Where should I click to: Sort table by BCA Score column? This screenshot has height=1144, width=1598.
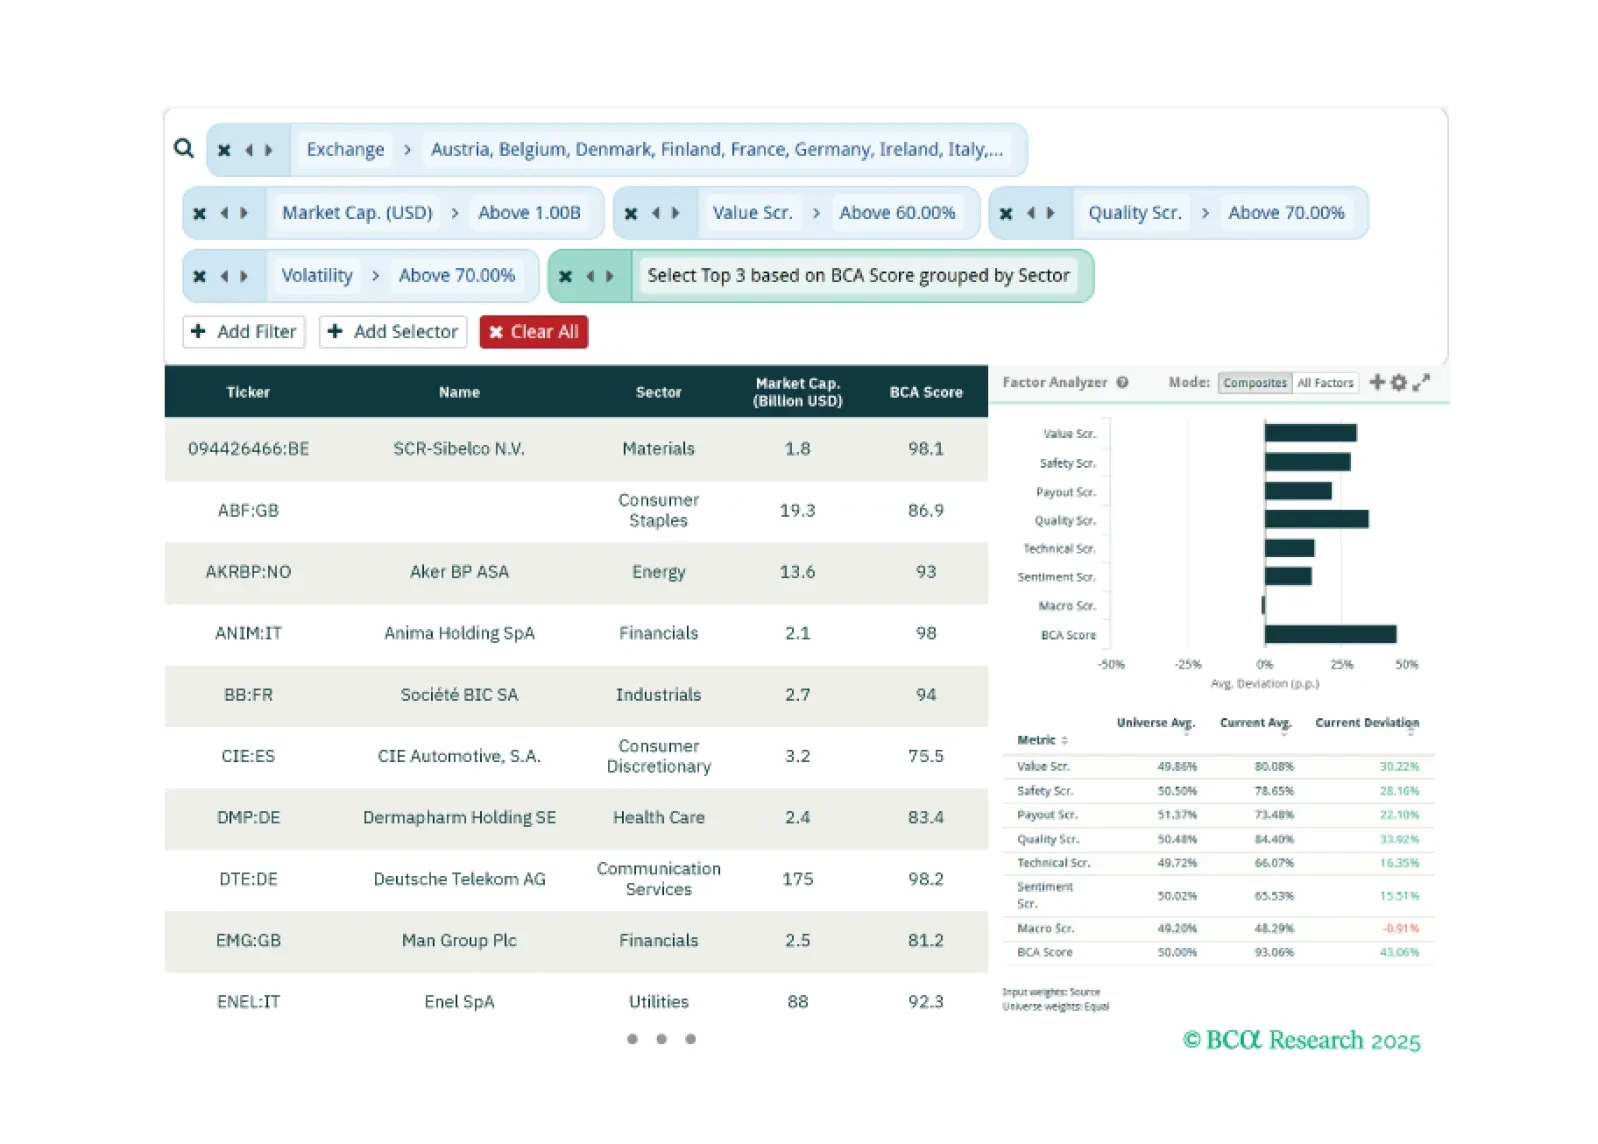tap(925, 392)
